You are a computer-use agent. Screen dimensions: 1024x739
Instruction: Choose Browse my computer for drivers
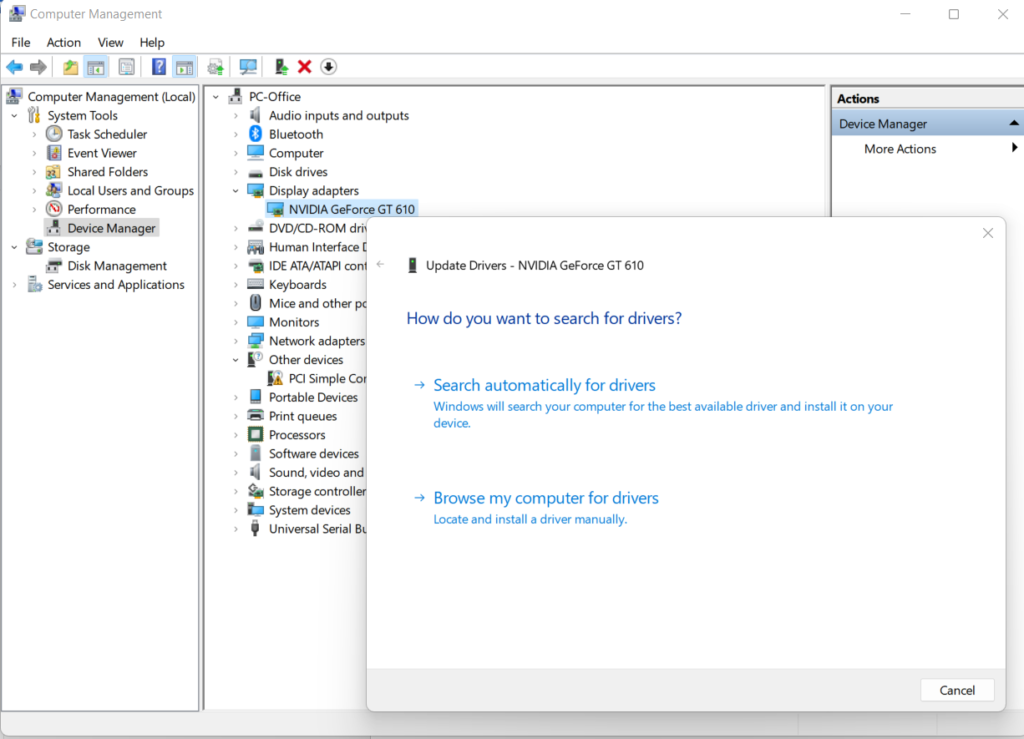546,498
